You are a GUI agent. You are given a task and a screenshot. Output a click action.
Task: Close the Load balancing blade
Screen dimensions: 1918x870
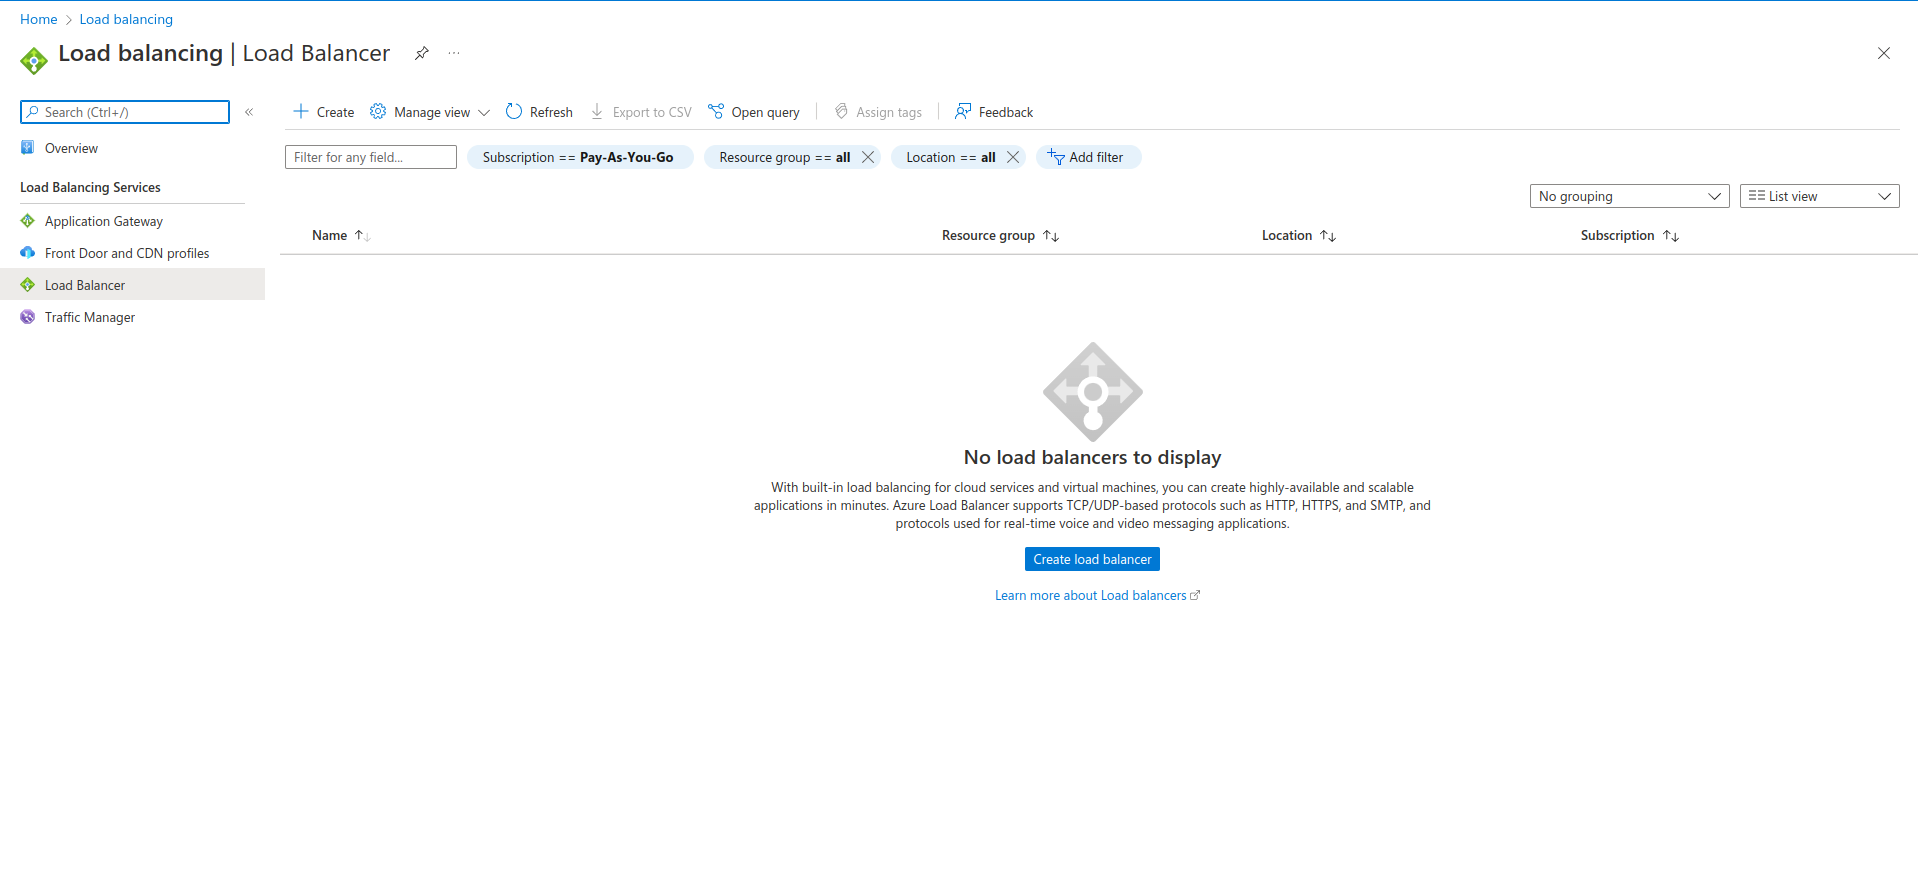(1883, 53)
